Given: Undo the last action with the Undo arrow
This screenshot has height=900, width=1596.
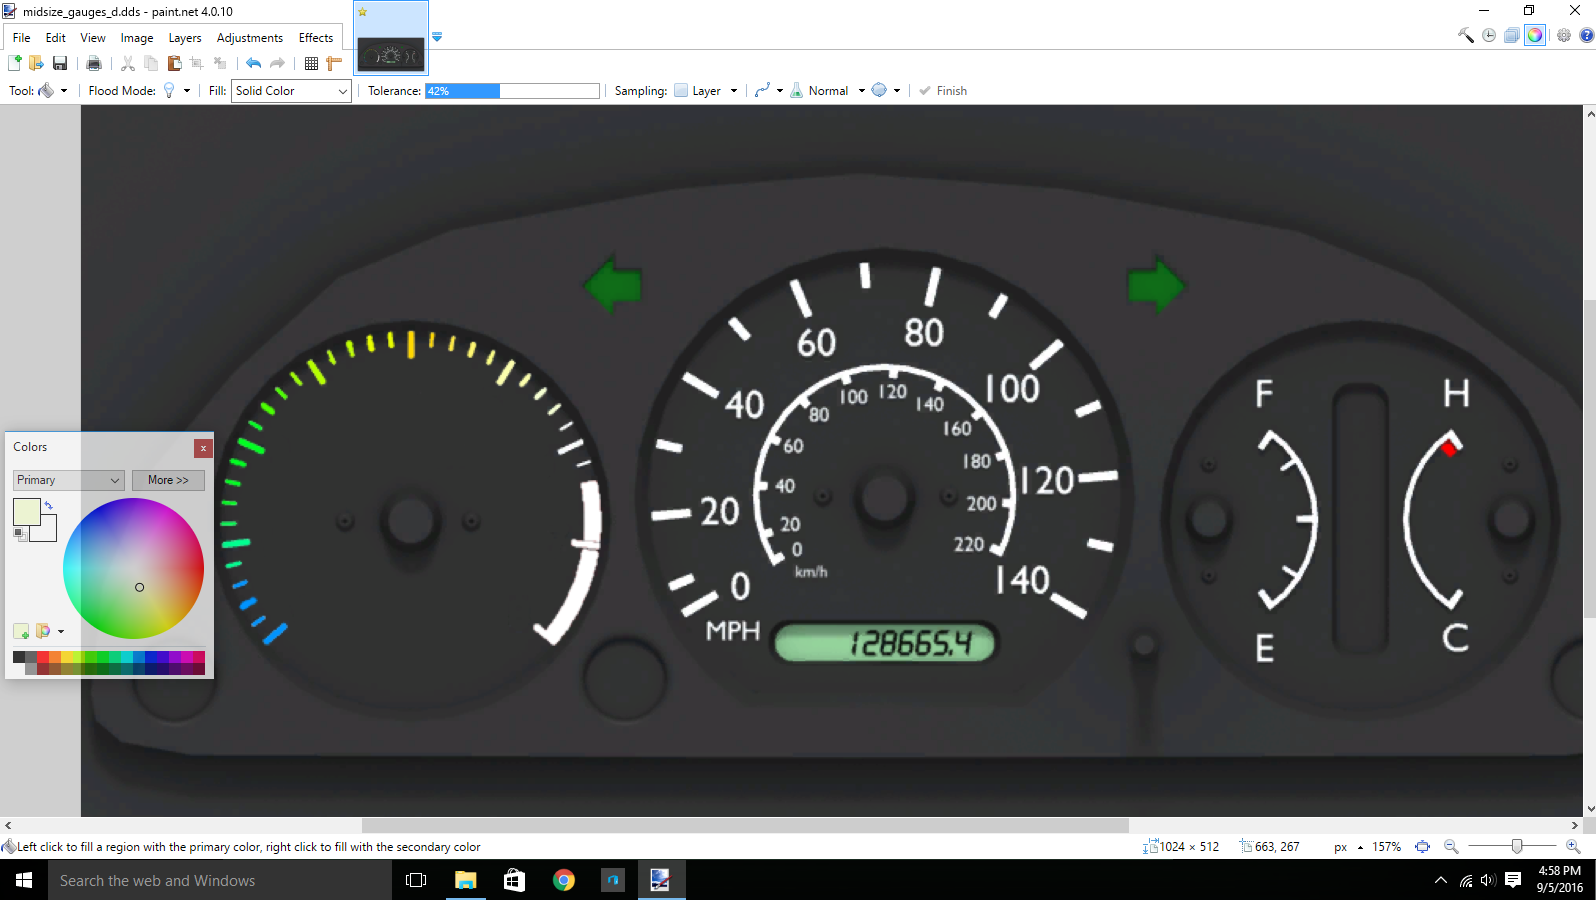Looking at the screenshot, I should click(x=254, y=63).
